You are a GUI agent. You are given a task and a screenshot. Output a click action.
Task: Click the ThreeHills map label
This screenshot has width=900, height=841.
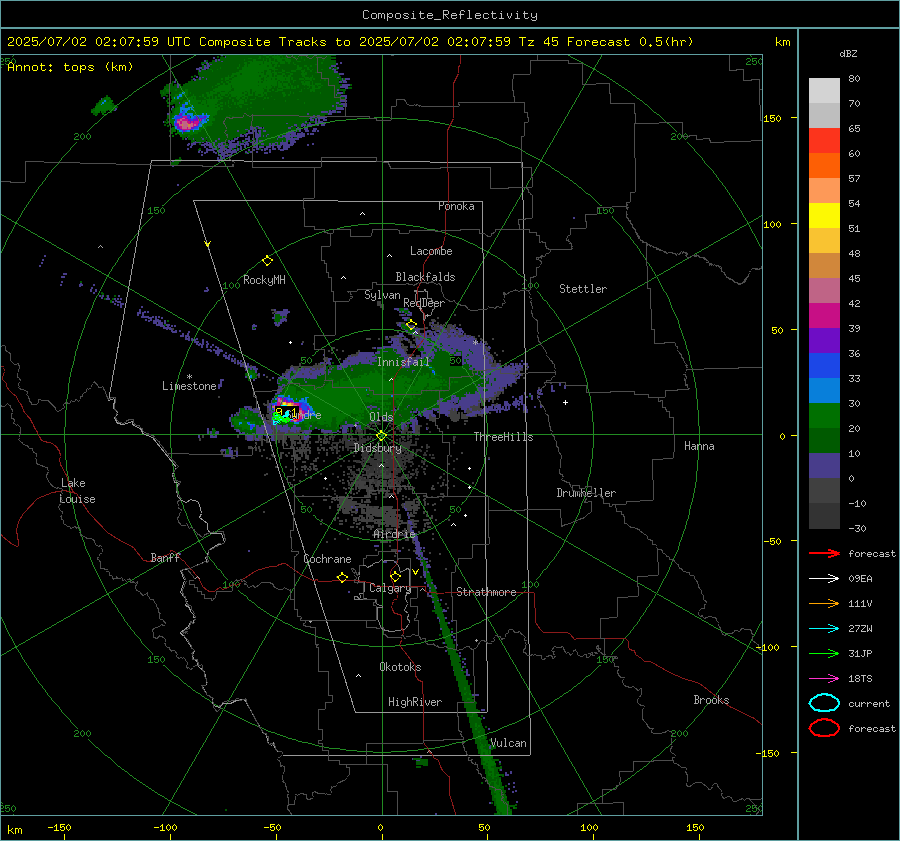point(503,437)
